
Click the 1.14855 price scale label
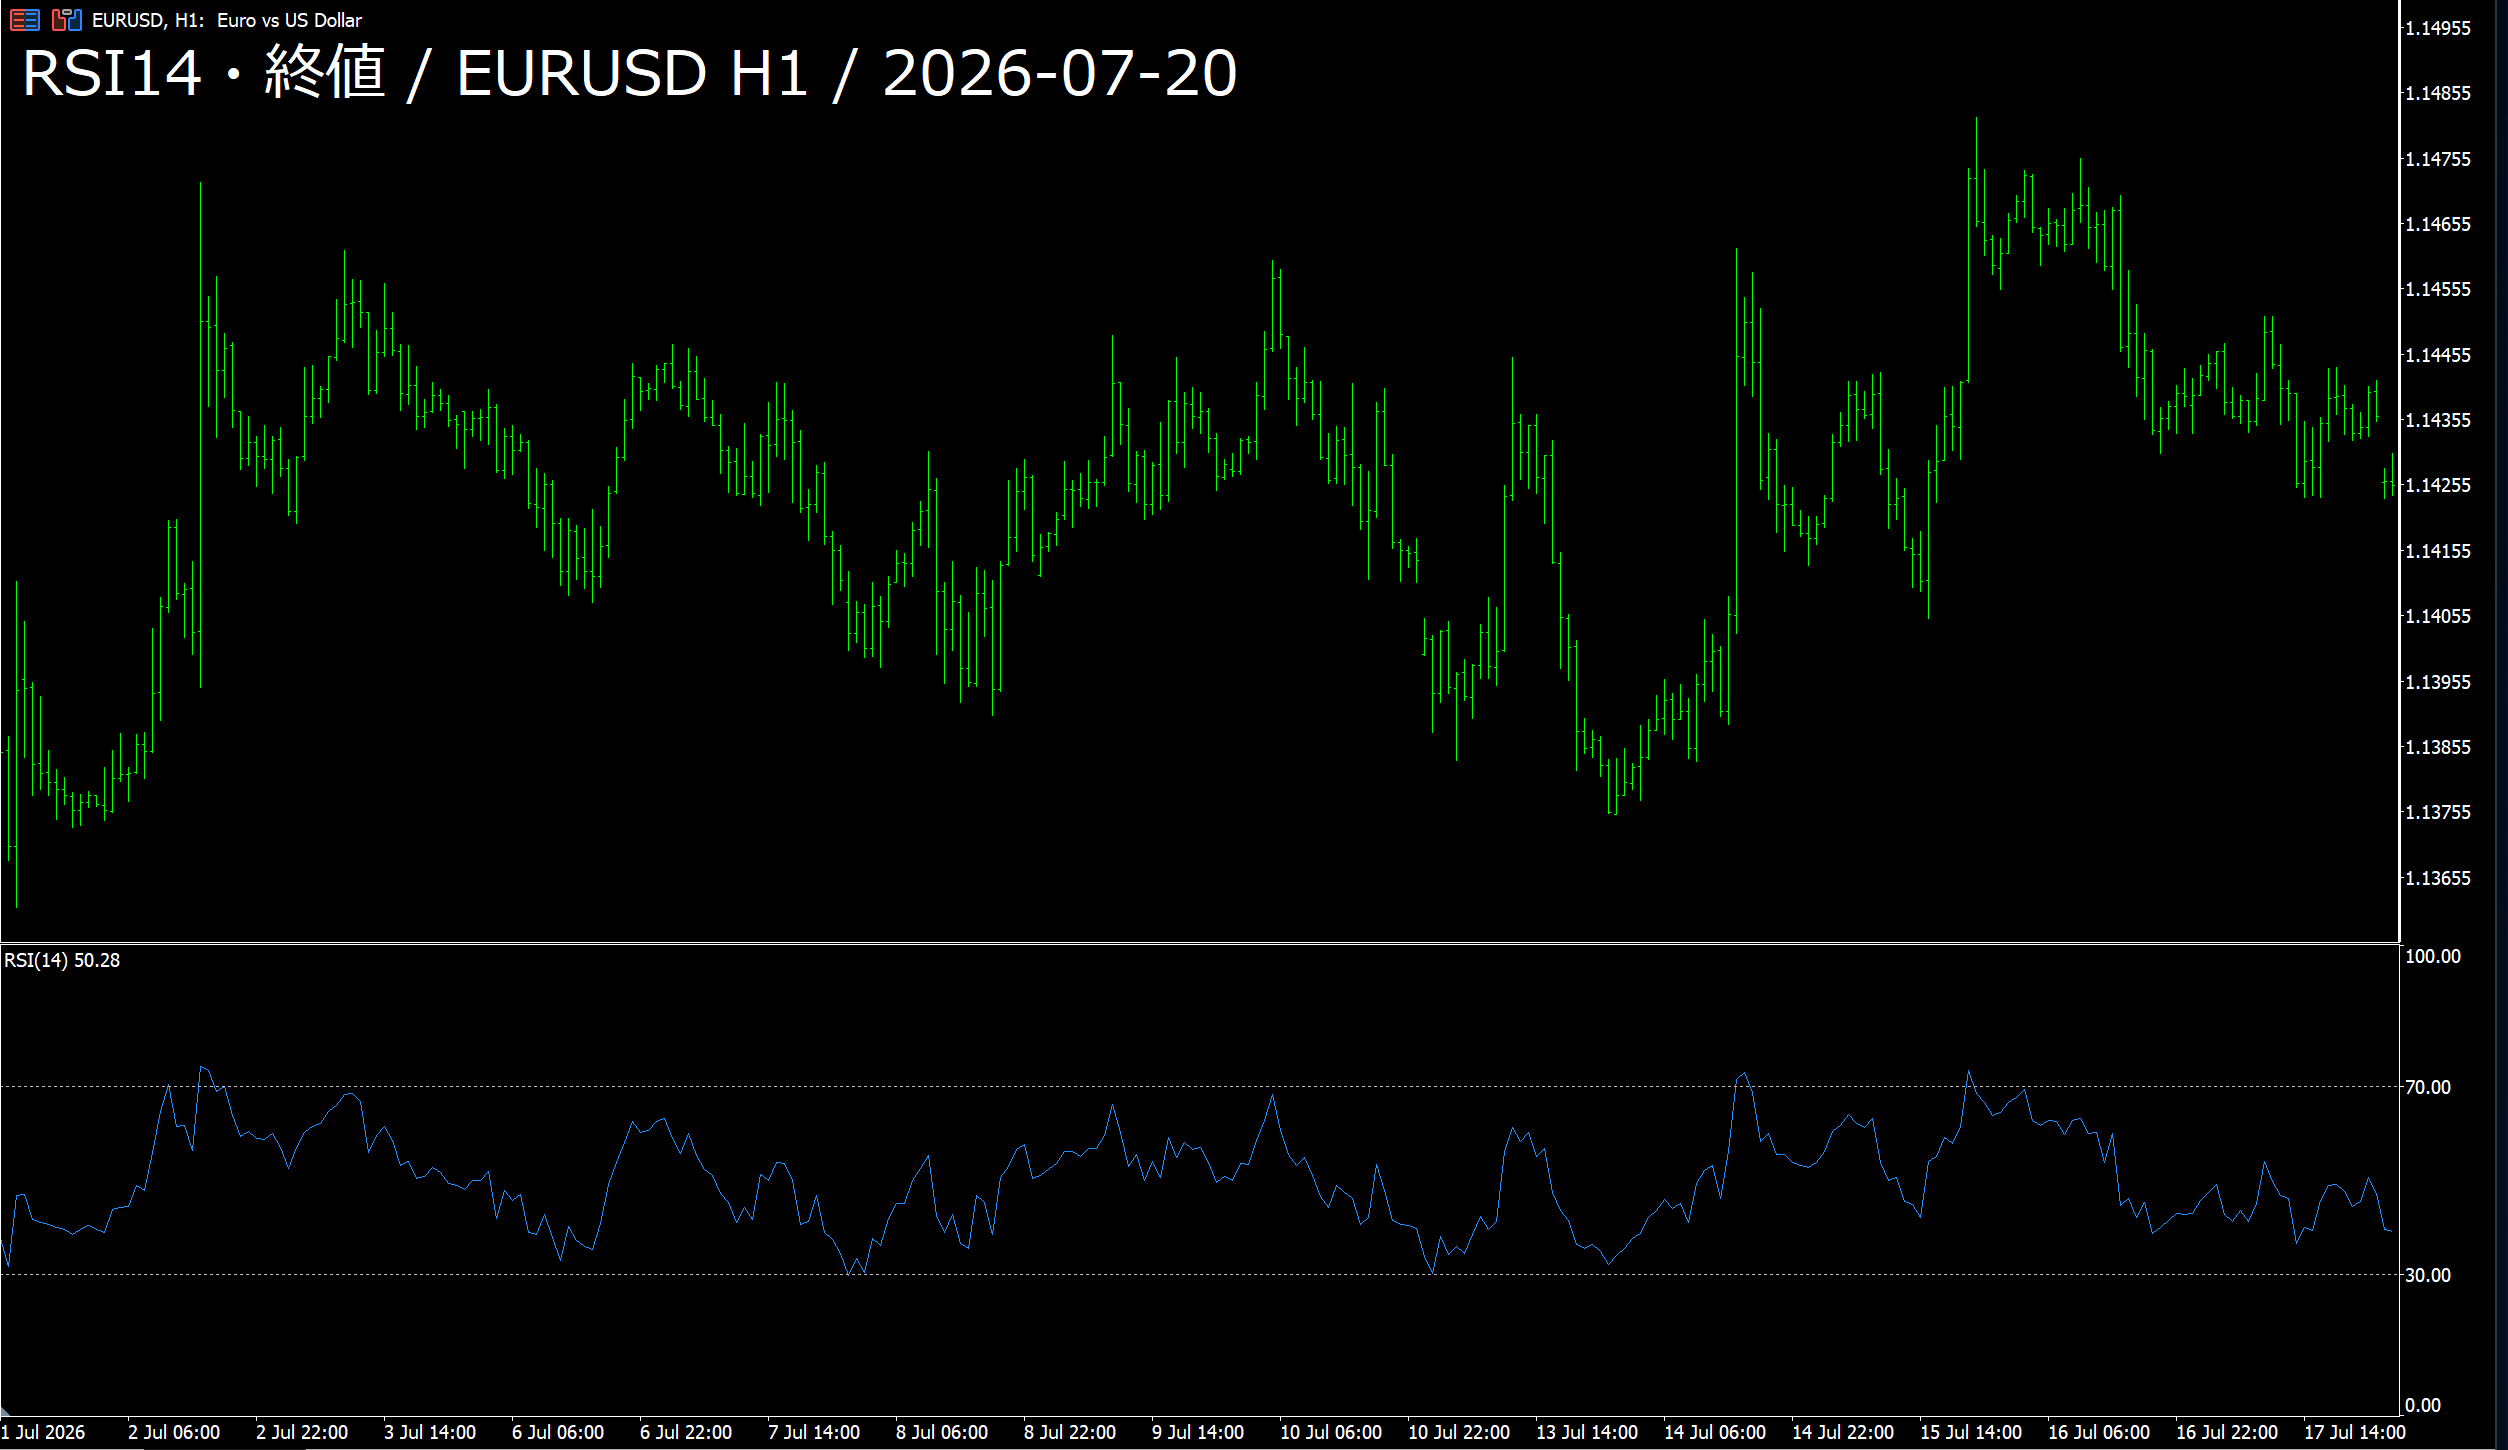pyautogui.click(x=2438, y=93)
